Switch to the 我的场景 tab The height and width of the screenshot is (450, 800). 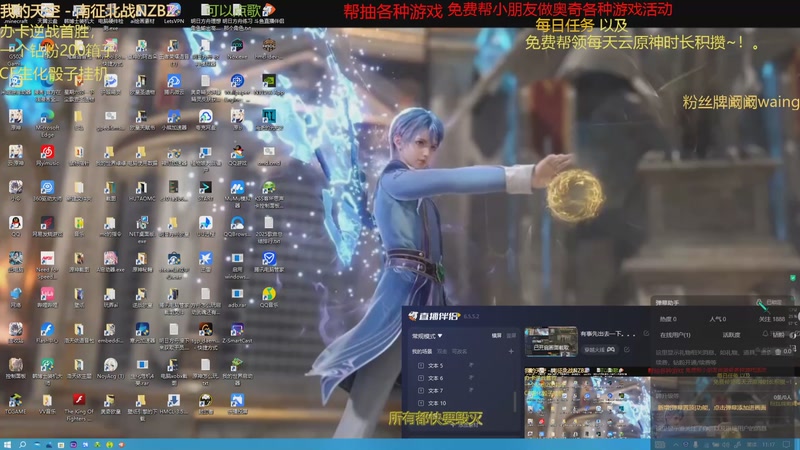[x=422, y=352]
